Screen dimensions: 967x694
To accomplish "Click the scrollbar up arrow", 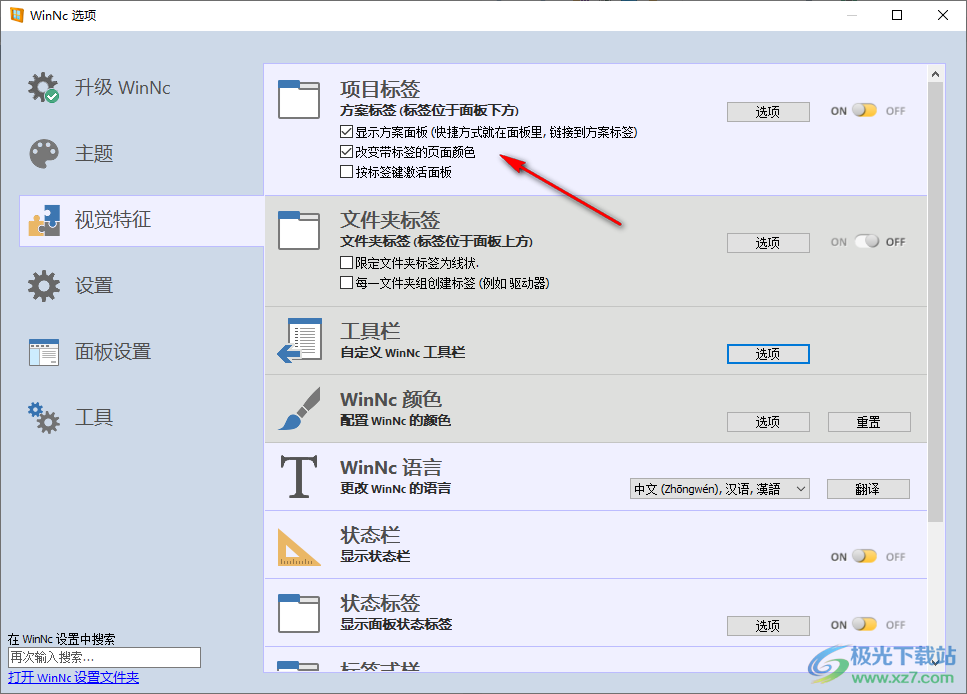I will [936, 74].
